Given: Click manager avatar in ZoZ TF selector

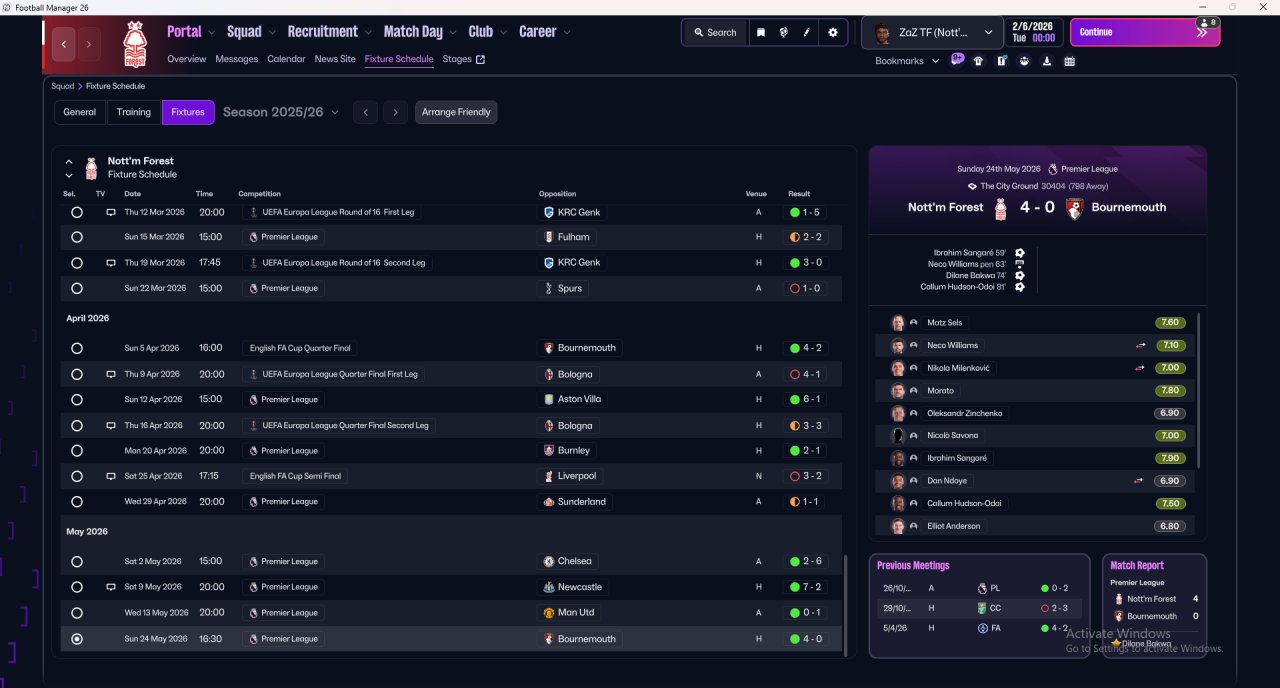Looking at the screenshot, I should point(882,33).
